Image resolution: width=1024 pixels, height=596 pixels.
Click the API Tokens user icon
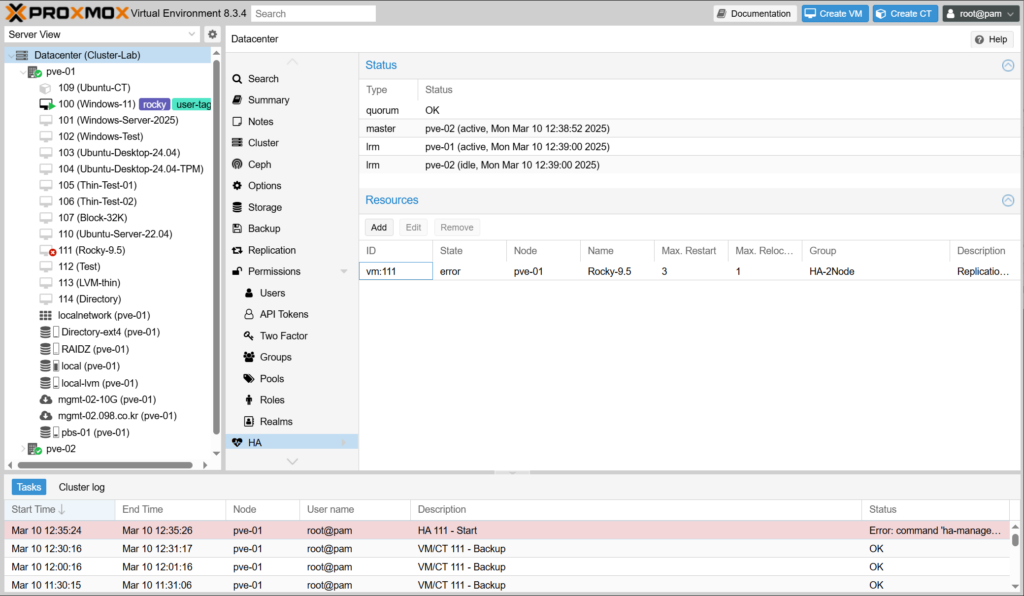[248, 314]
